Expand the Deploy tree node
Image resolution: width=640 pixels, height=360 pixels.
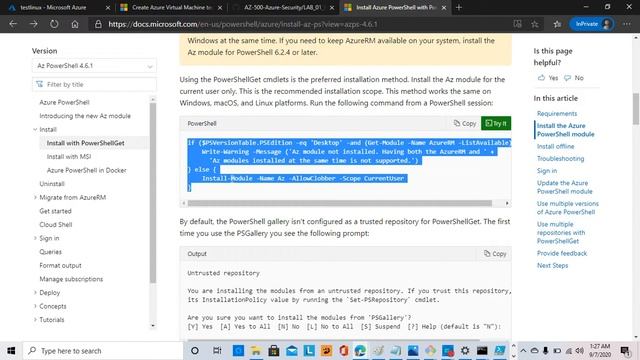pyautogui.click(x=35, y=293)
